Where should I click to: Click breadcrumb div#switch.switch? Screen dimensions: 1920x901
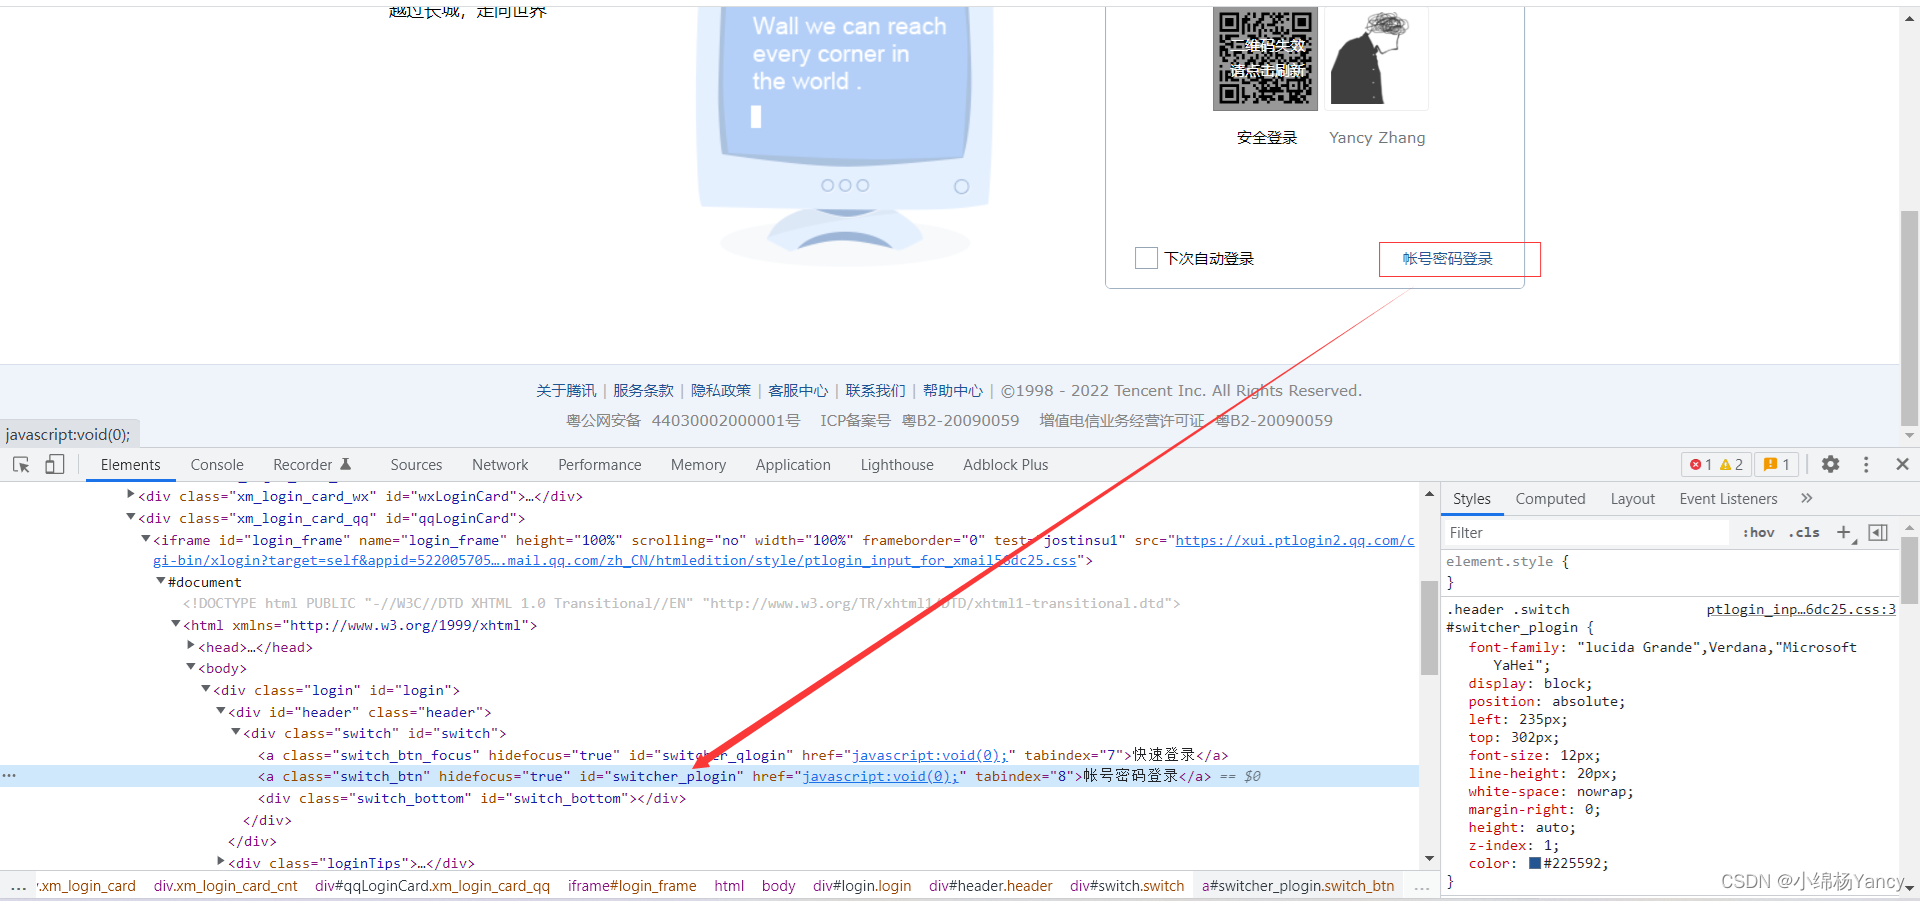click(1127, 886)
